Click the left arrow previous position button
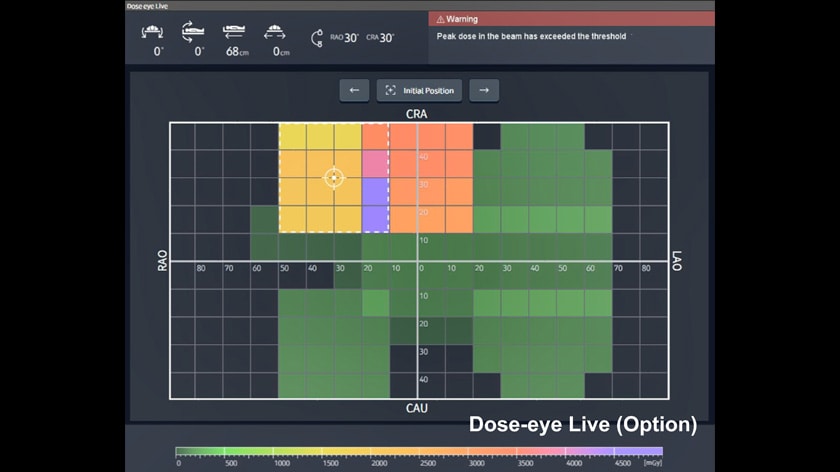The width and height of the screenshot is (840, 472). pos(354,90)
